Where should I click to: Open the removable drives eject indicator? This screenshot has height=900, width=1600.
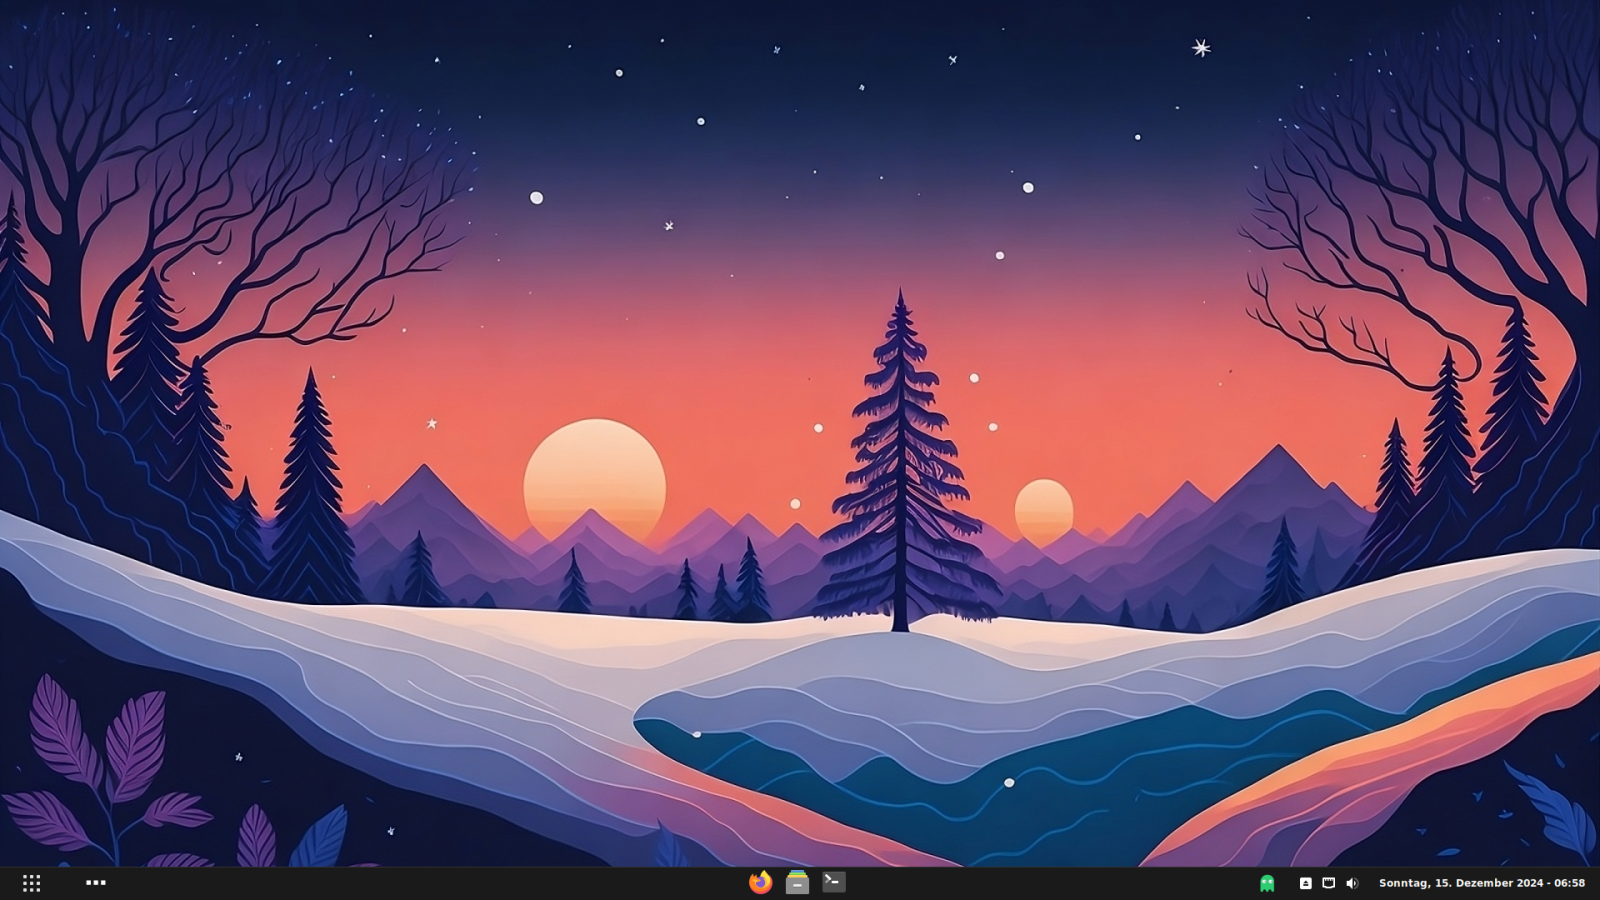1305,883
